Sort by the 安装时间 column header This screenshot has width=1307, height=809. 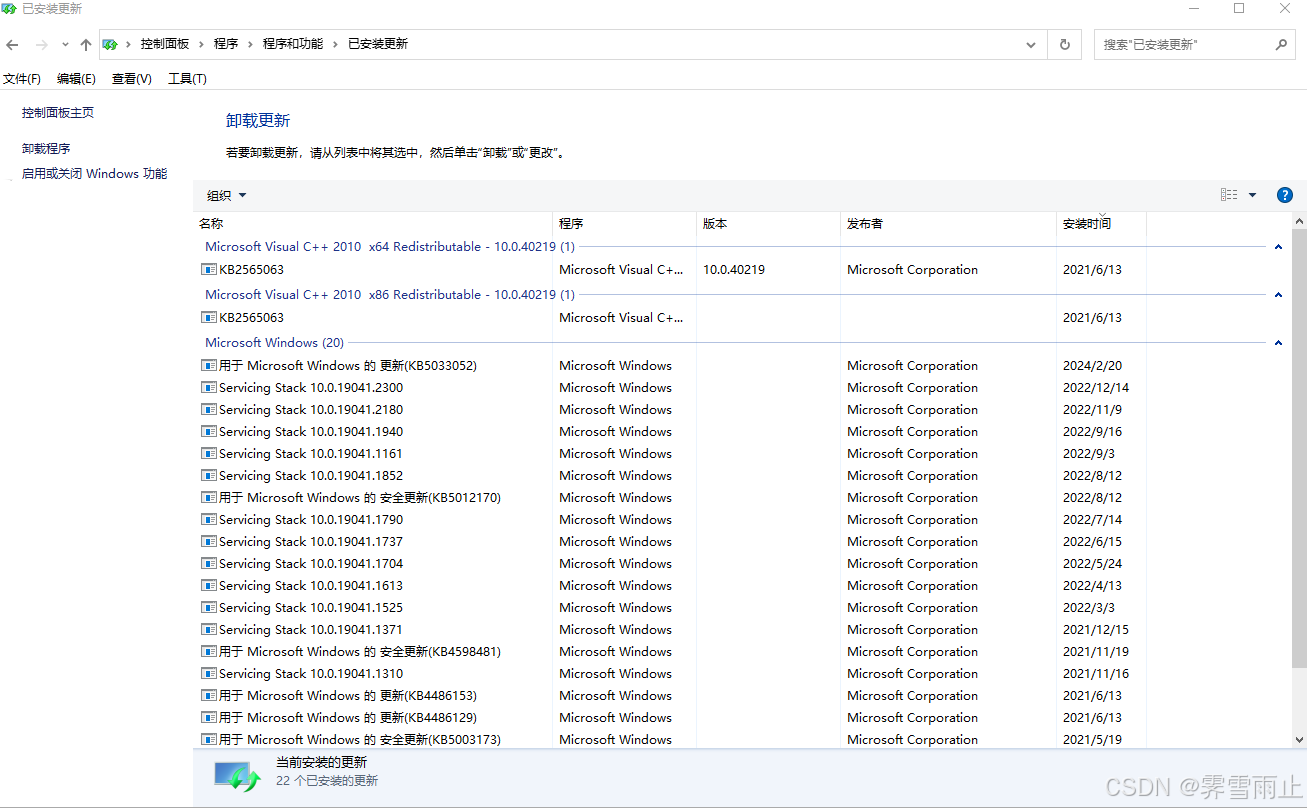point(1101,224)
